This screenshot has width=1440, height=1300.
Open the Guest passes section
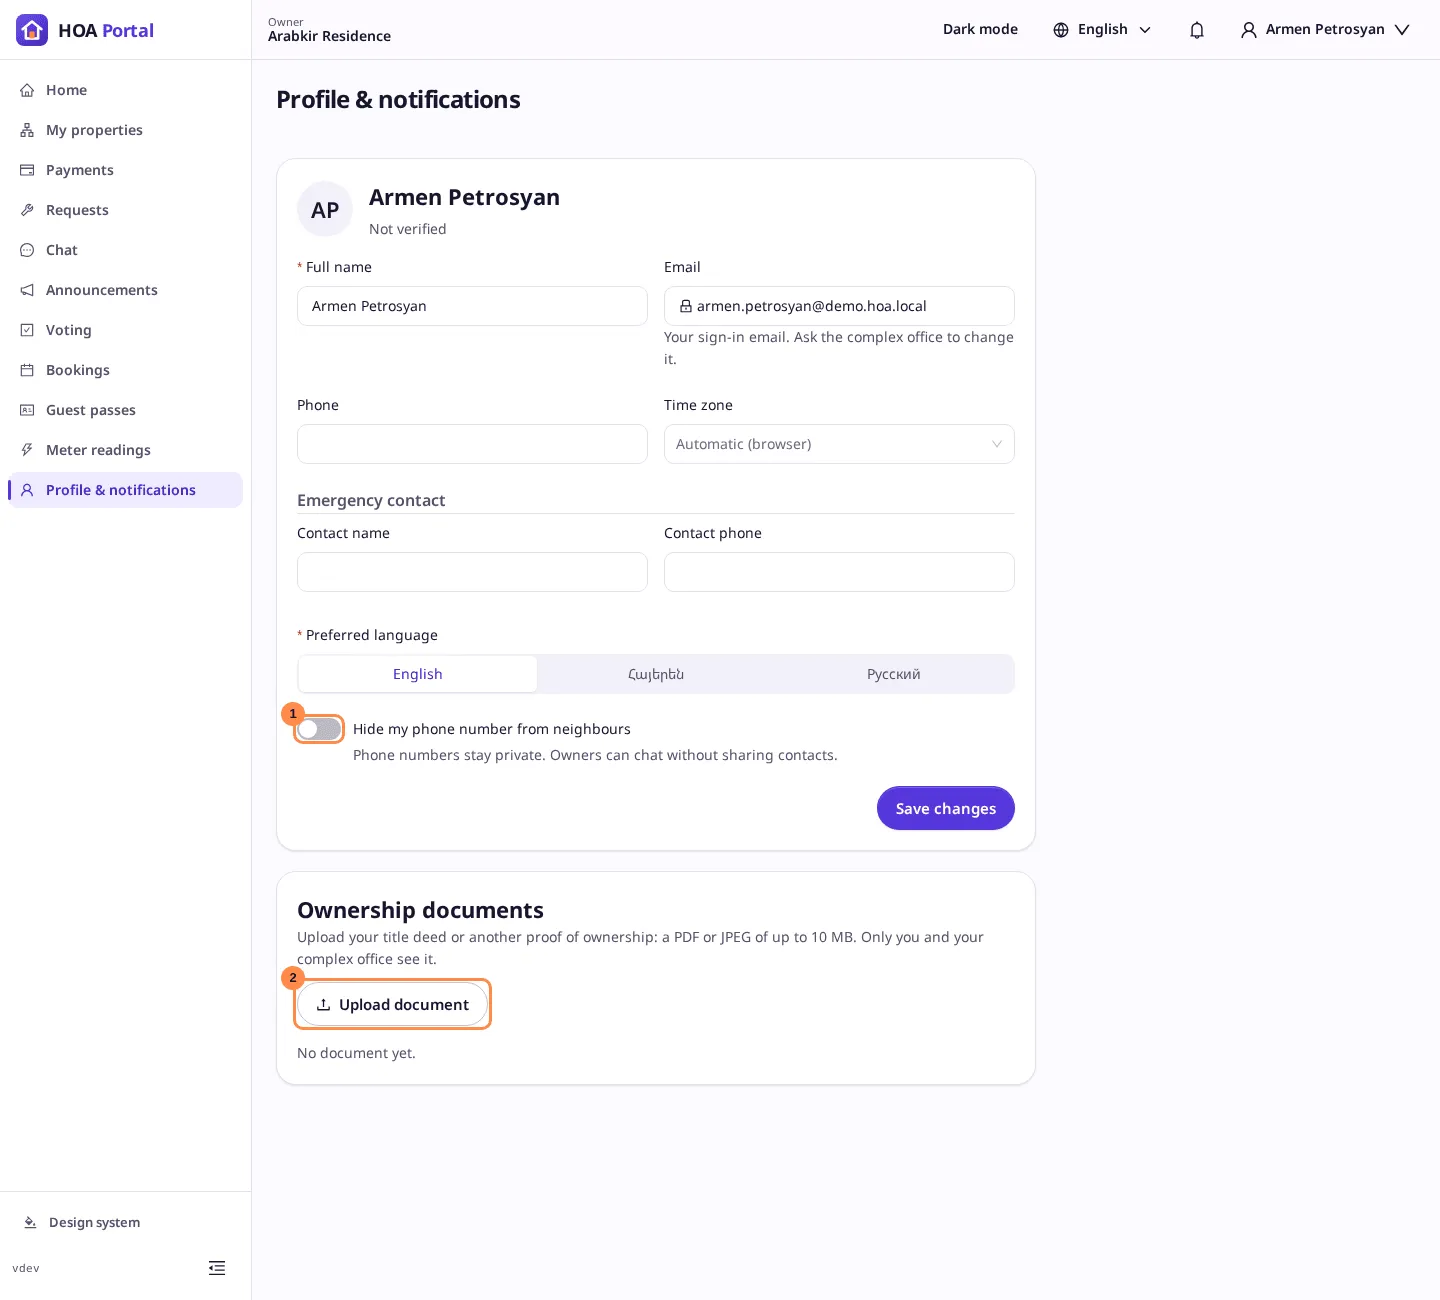[125, 410]
